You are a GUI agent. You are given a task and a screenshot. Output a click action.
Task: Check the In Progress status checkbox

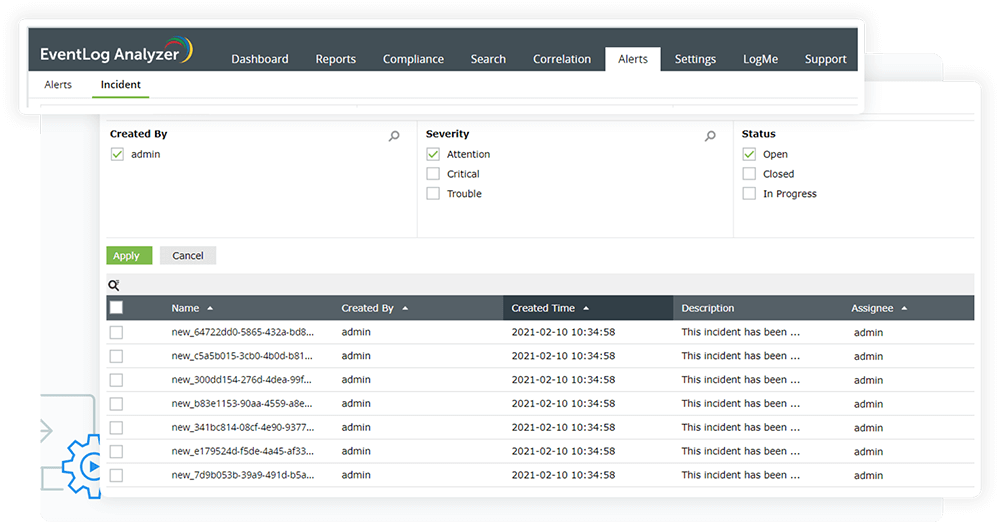749,193
